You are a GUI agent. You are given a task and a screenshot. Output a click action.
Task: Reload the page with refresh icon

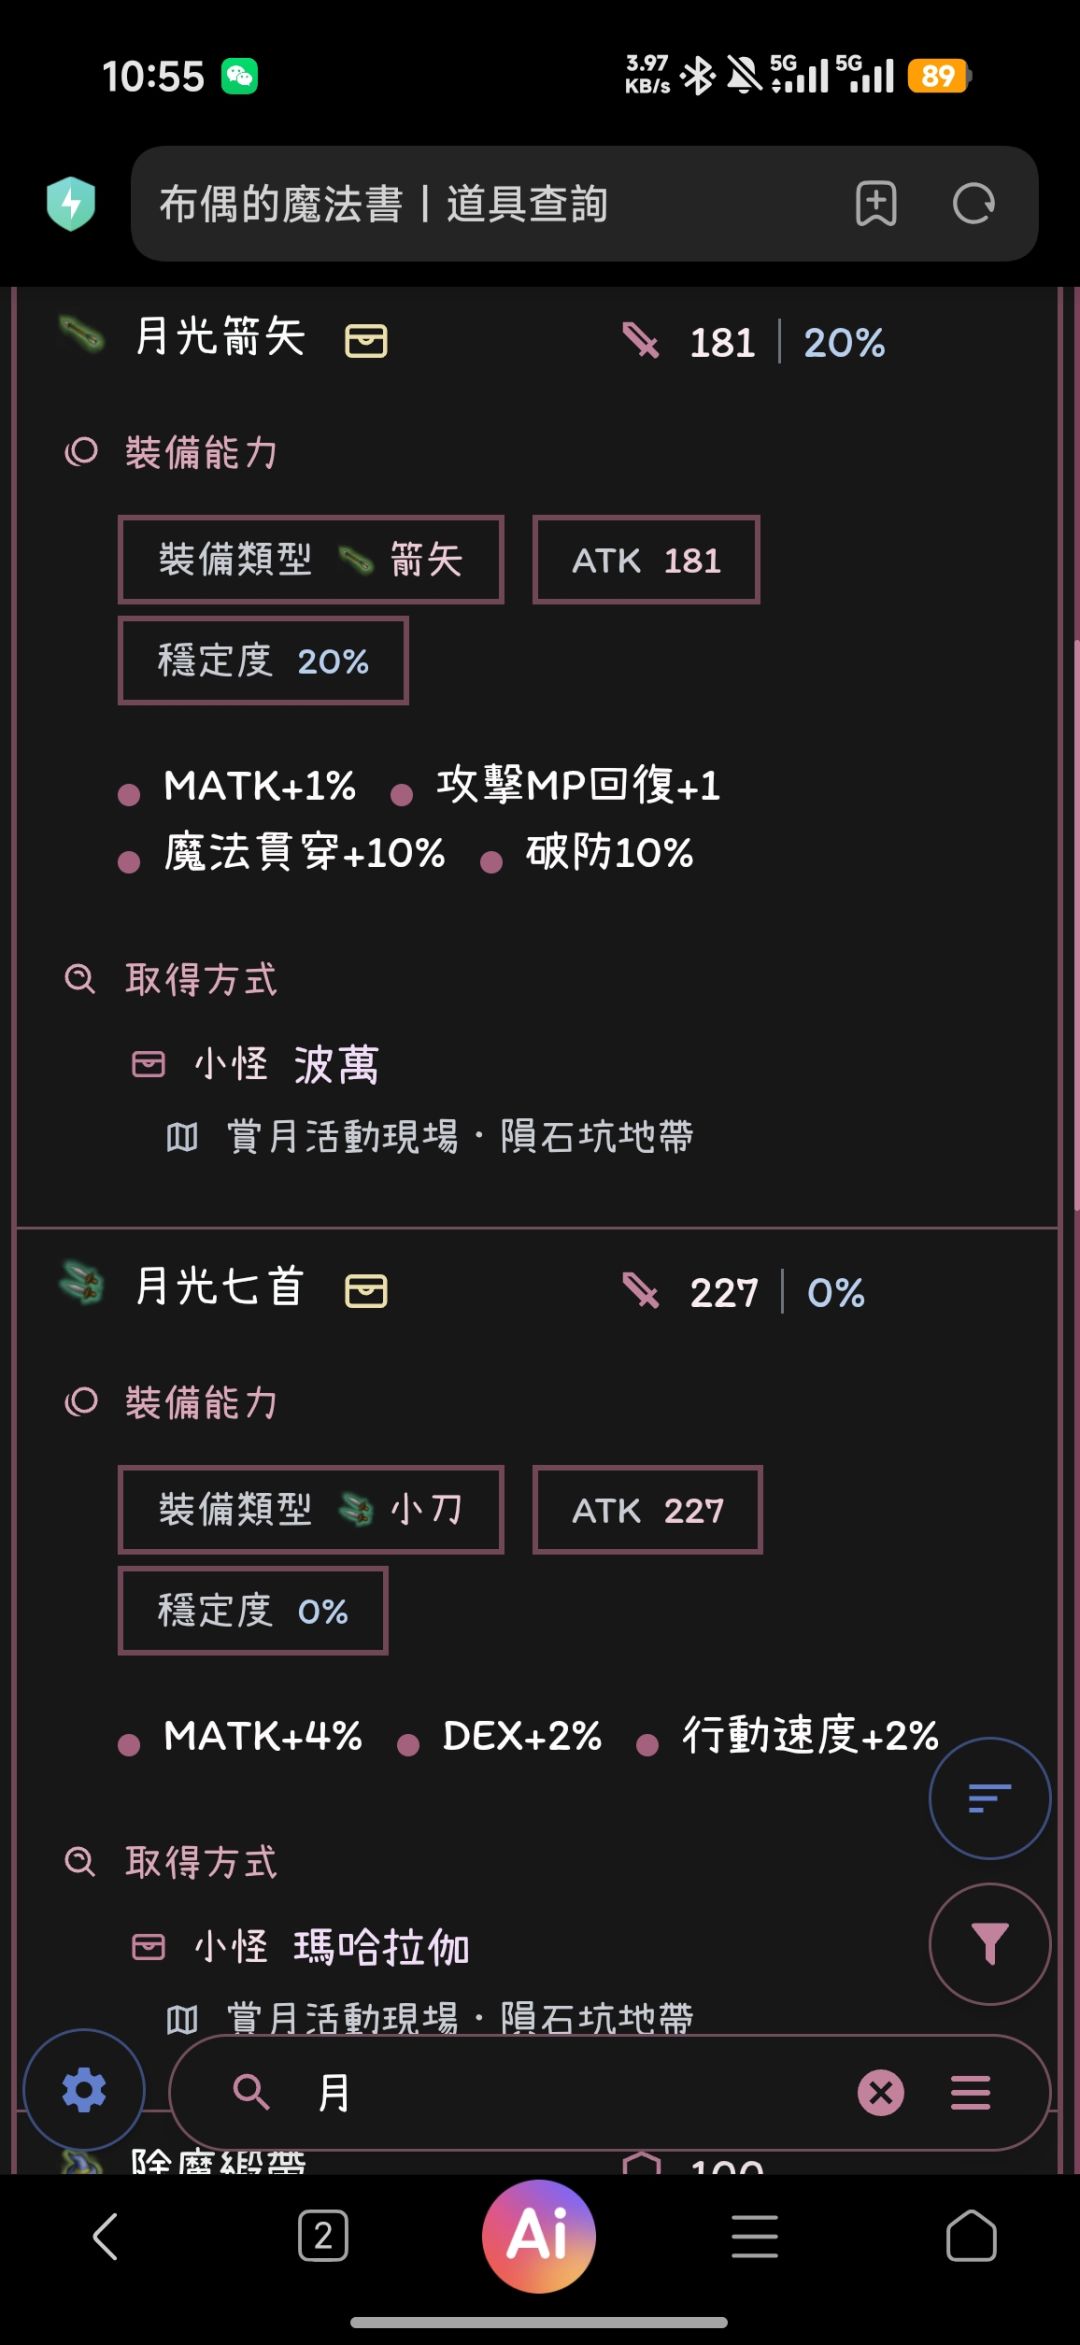pos(973,204)
